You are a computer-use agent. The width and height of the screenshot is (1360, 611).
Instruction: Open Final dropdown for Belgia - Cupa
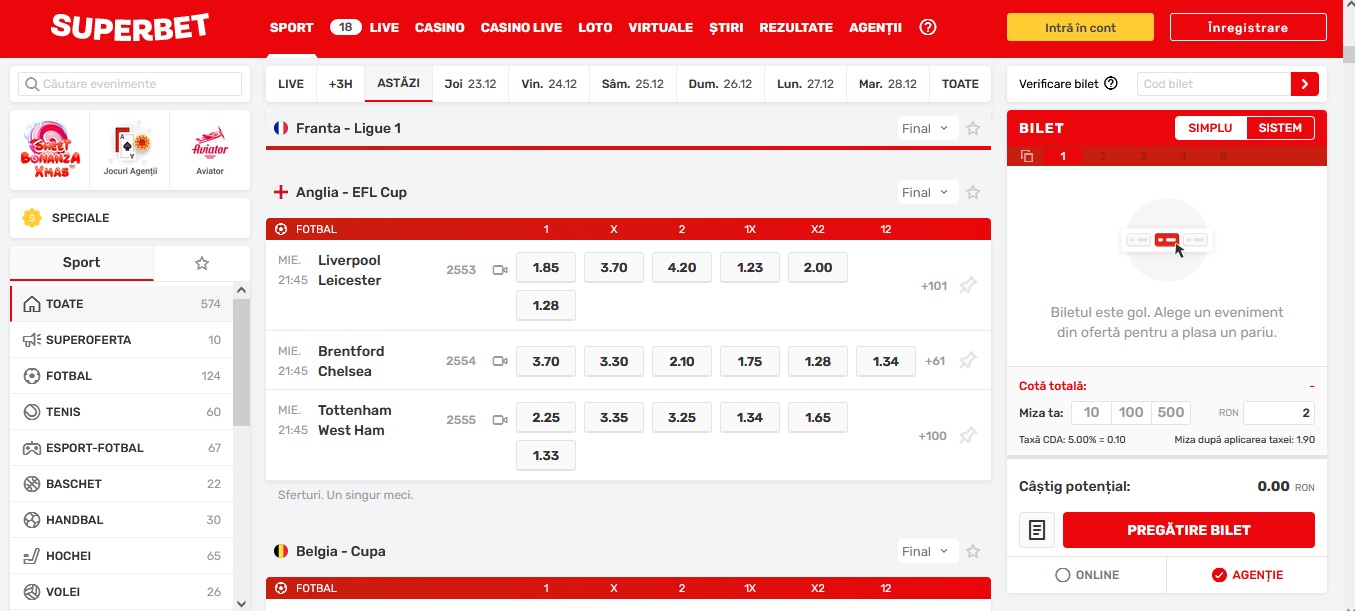tap(927, 552)
